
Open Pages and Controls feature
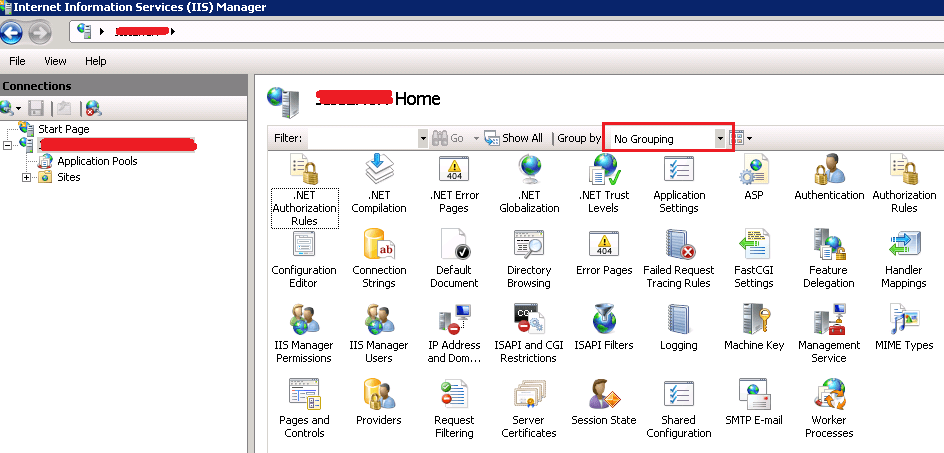pyautogui.click(x=304, y=409)
